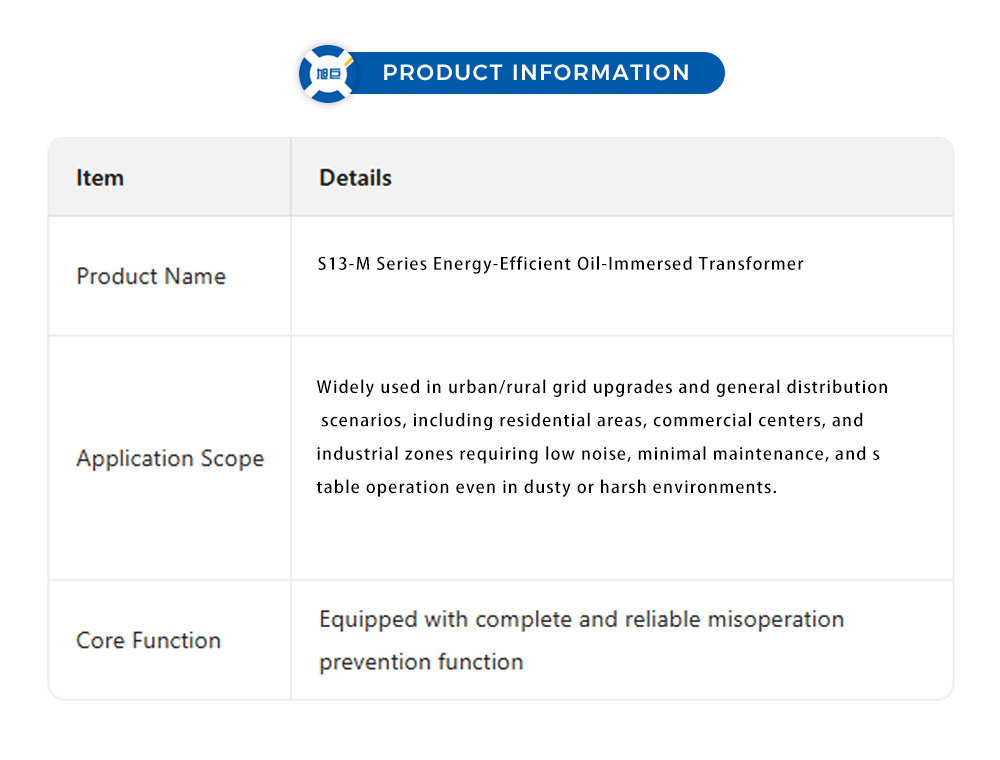Click the Product Name row label
The height and width of the screenshot is (760, 1000).
pyautogui.click(x=151, y=276)
